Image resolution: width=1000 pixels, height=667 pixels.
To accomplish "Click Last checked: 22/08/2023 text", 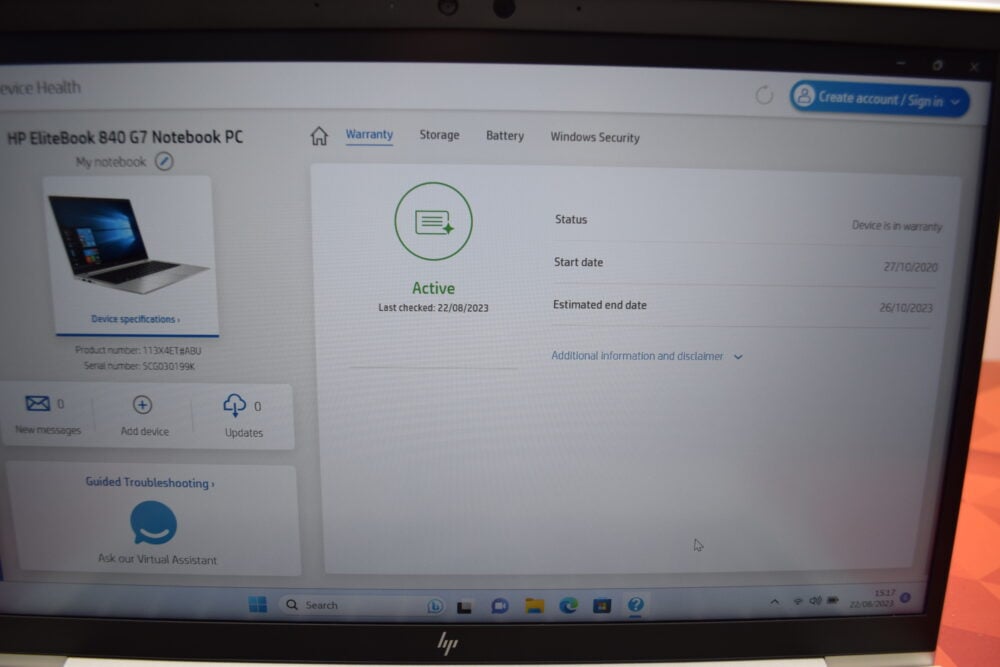I will click(433, 307).
